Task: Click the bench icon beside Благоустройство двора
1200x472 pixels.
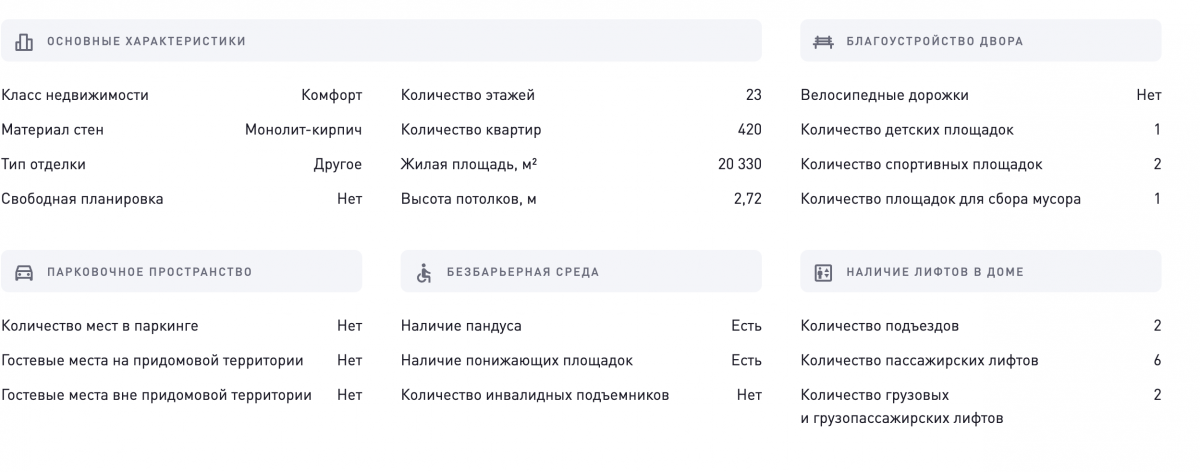Action: (x=823, y=42)
